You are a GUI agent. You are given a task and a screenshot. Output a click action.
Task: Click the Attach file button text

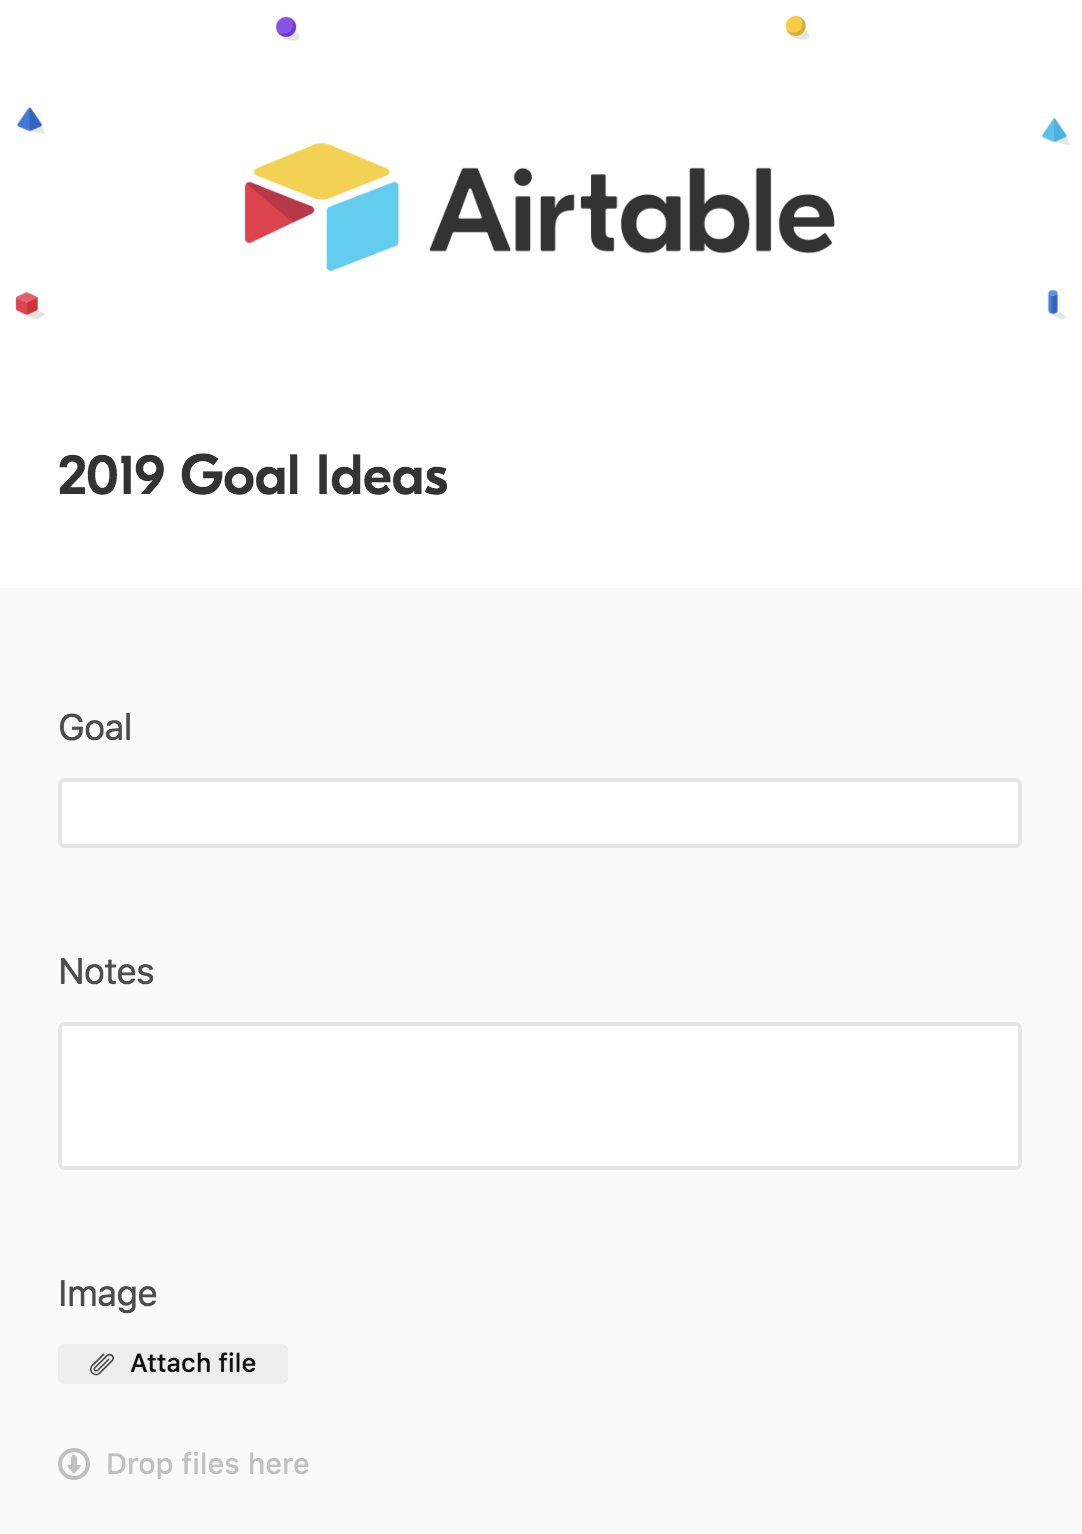click(x=193, y=1363)
